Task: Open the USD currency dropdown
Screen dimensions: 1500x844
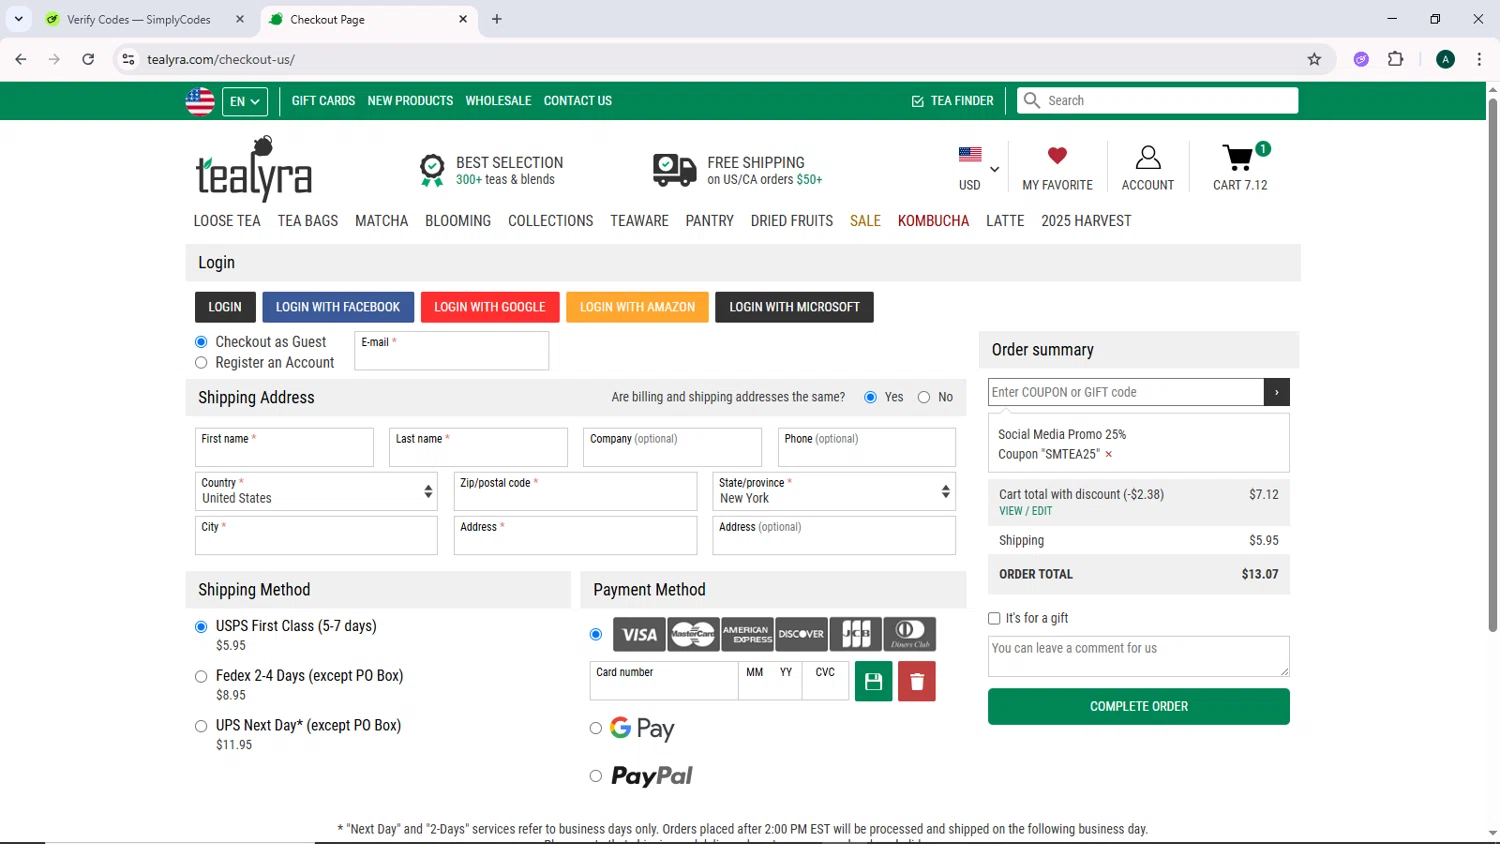Action: click(980, 168)
